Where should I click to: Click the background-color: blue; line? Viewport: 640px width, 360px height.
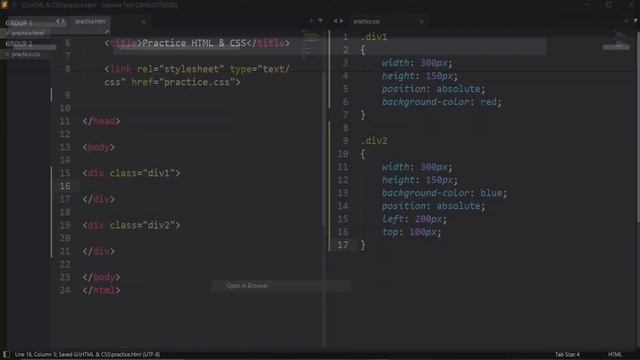click(444, 193)
